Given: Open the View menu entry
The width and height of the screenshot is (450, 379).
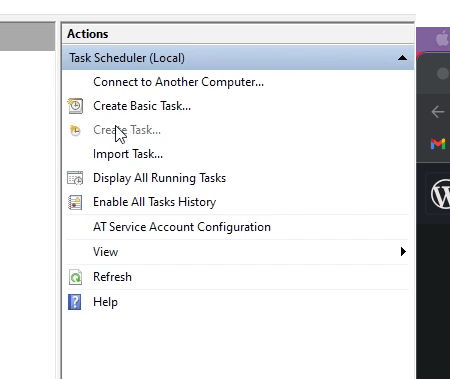Looking at the screenshot, I should point(105,252).
